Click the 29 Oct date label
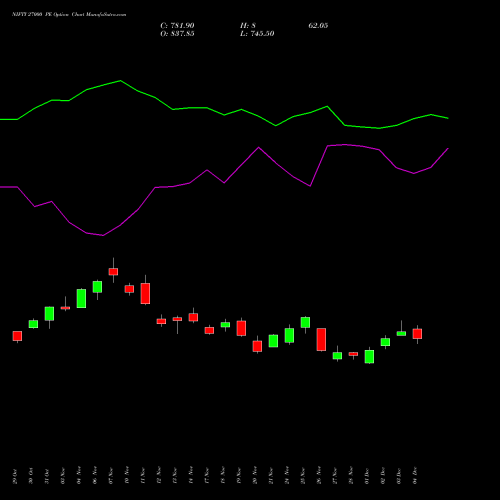500x500 pixels. (15, 476)
